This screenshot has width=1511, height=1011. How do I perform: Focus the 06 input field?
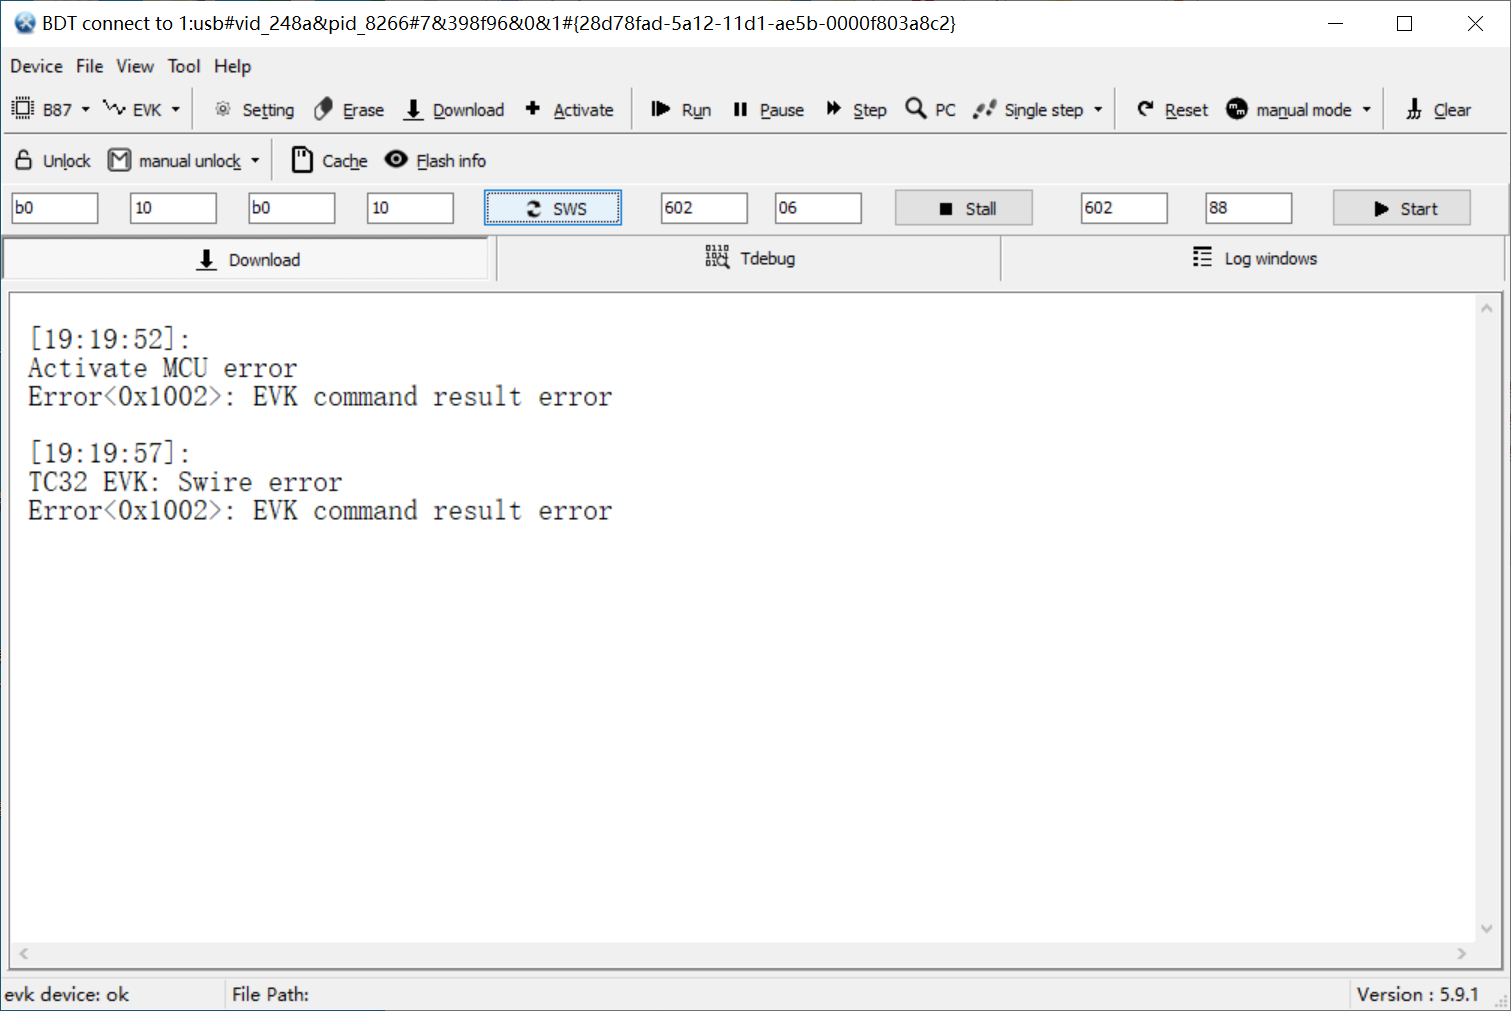pyautogui.click(x=818, y=208)
